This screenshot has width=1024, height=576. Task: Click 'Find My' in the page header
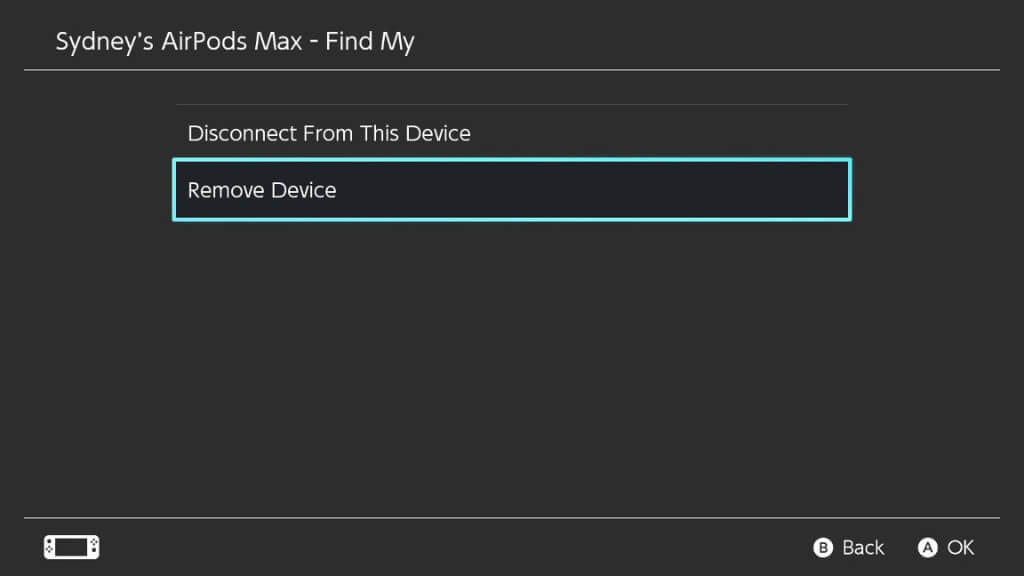coord(376,42)
